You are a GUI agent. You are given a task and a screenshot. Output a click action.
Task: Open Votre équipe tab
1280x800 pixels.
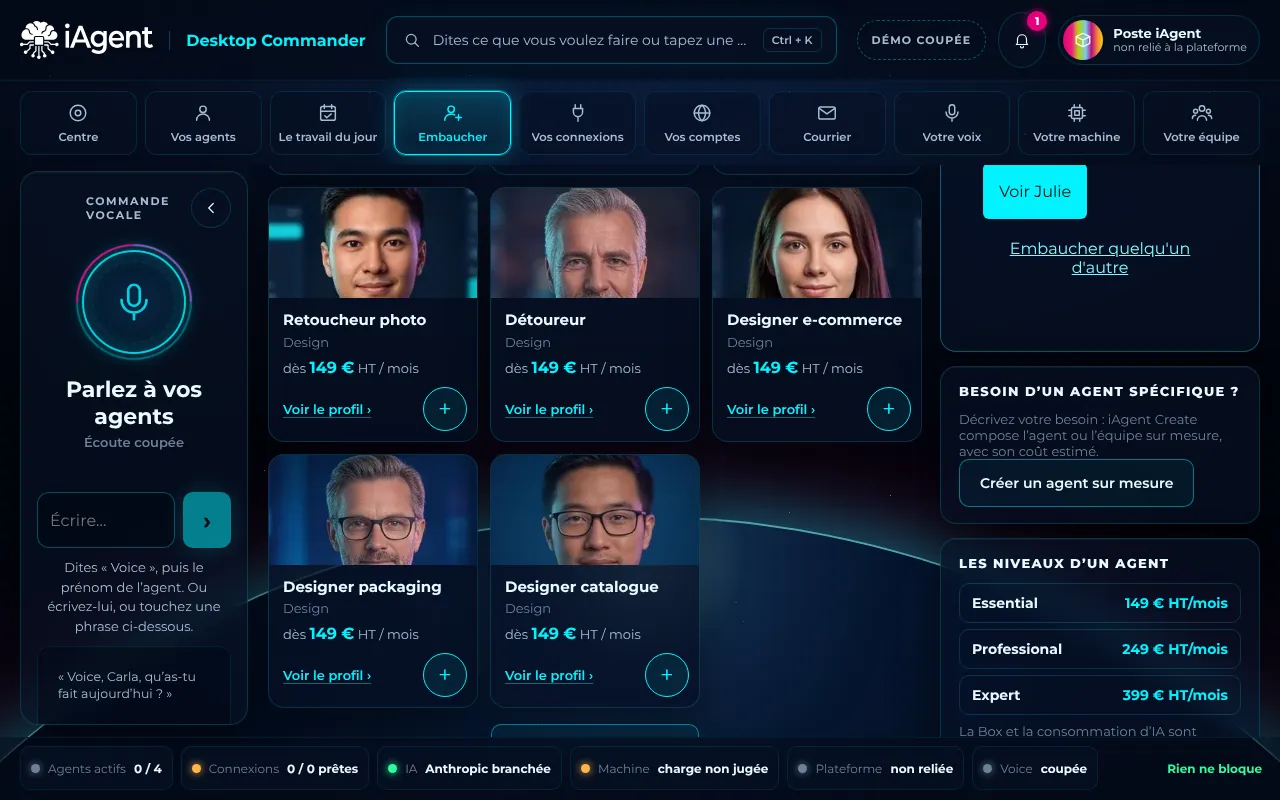click(1201, 123)
